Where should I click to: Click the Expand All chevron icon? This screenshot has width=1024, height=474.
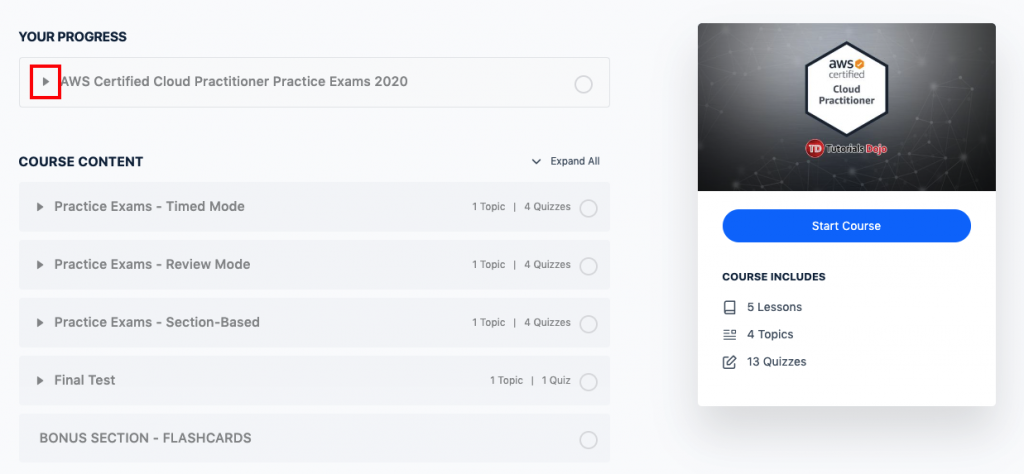(536, 161)
